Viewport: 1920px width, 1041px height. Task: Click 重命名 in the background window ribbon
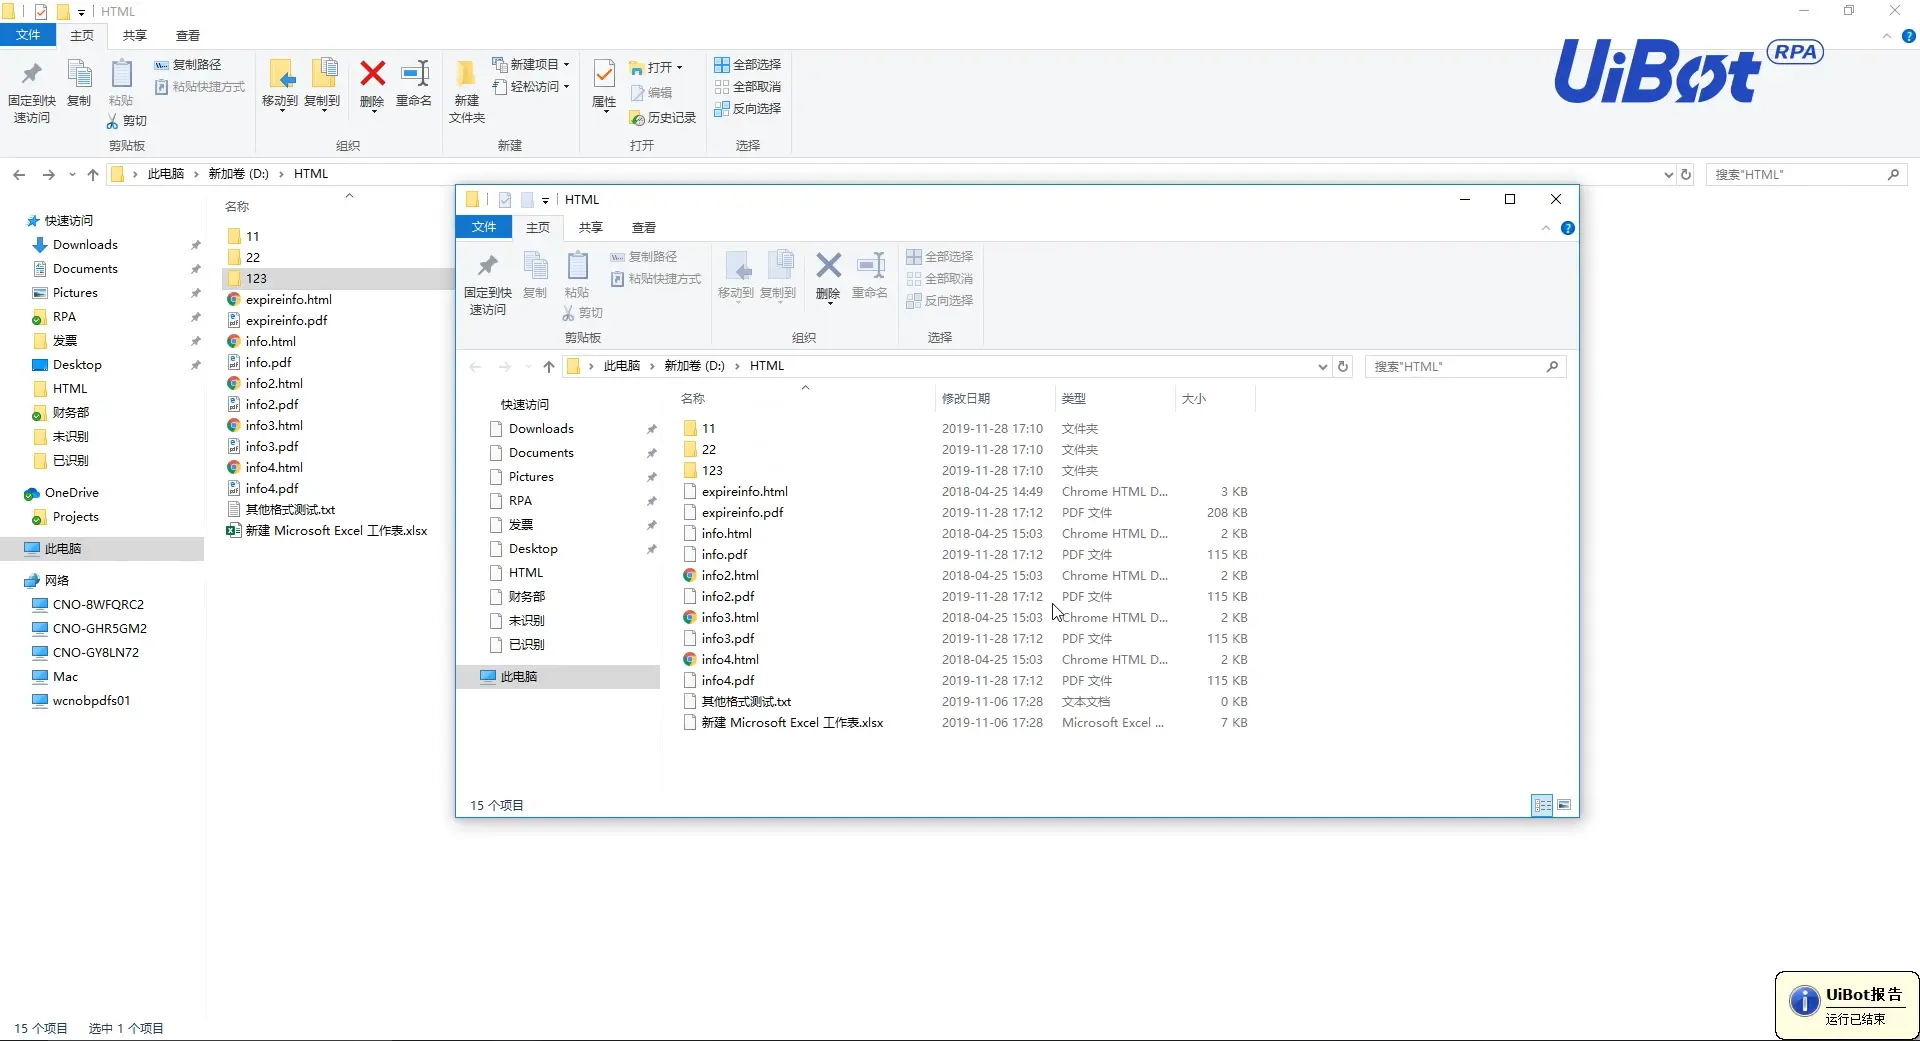tap(414, 84)
